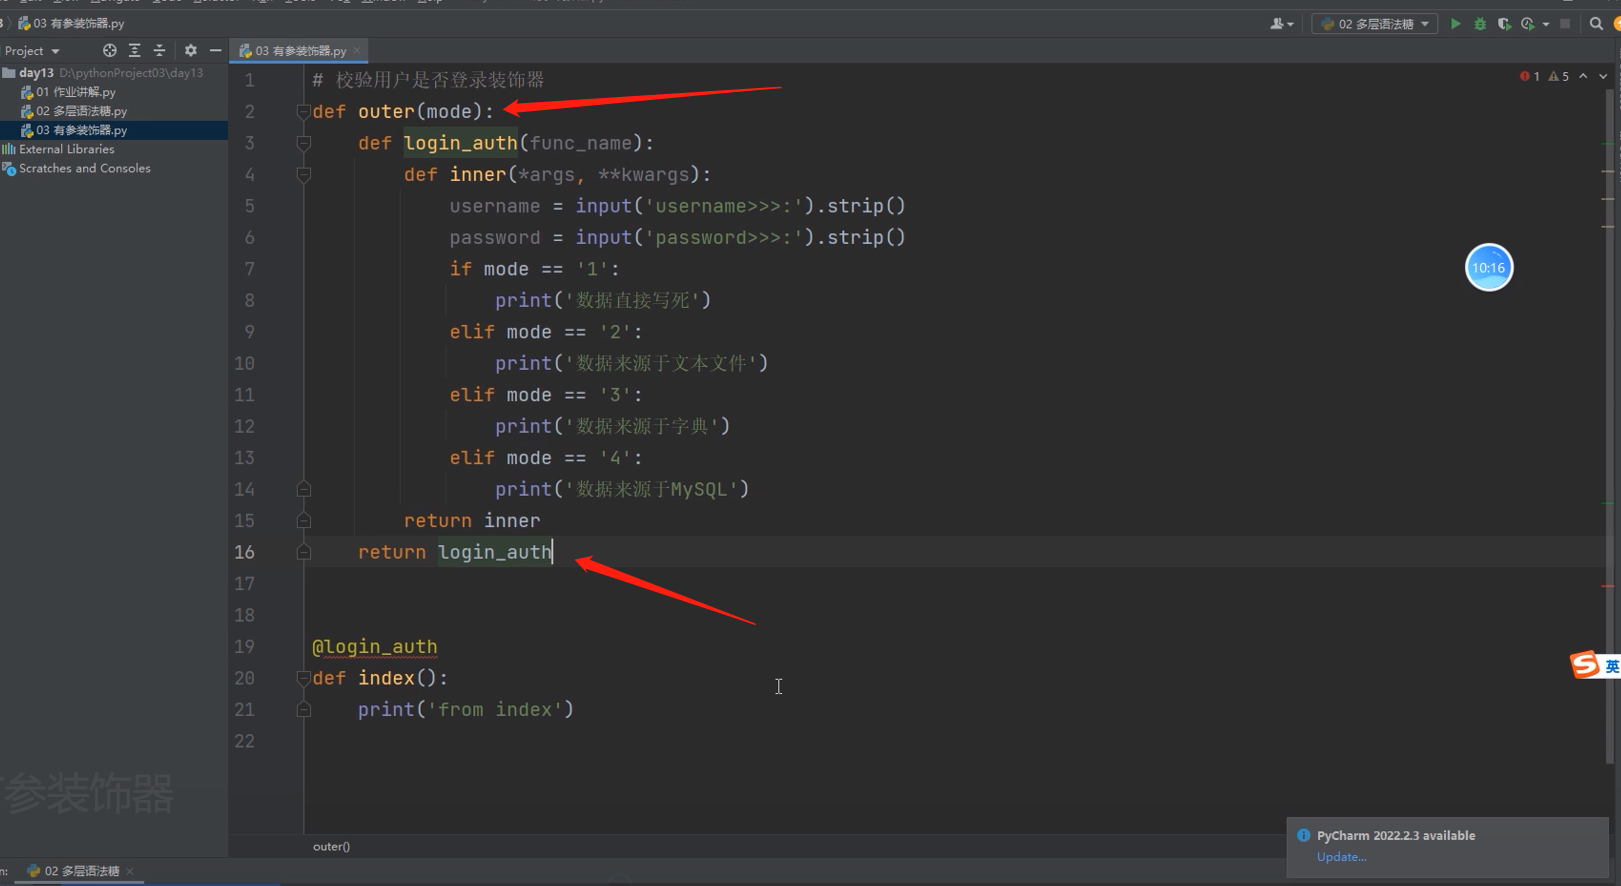Click 'def index():' on line 20

[x=380, y=678]
